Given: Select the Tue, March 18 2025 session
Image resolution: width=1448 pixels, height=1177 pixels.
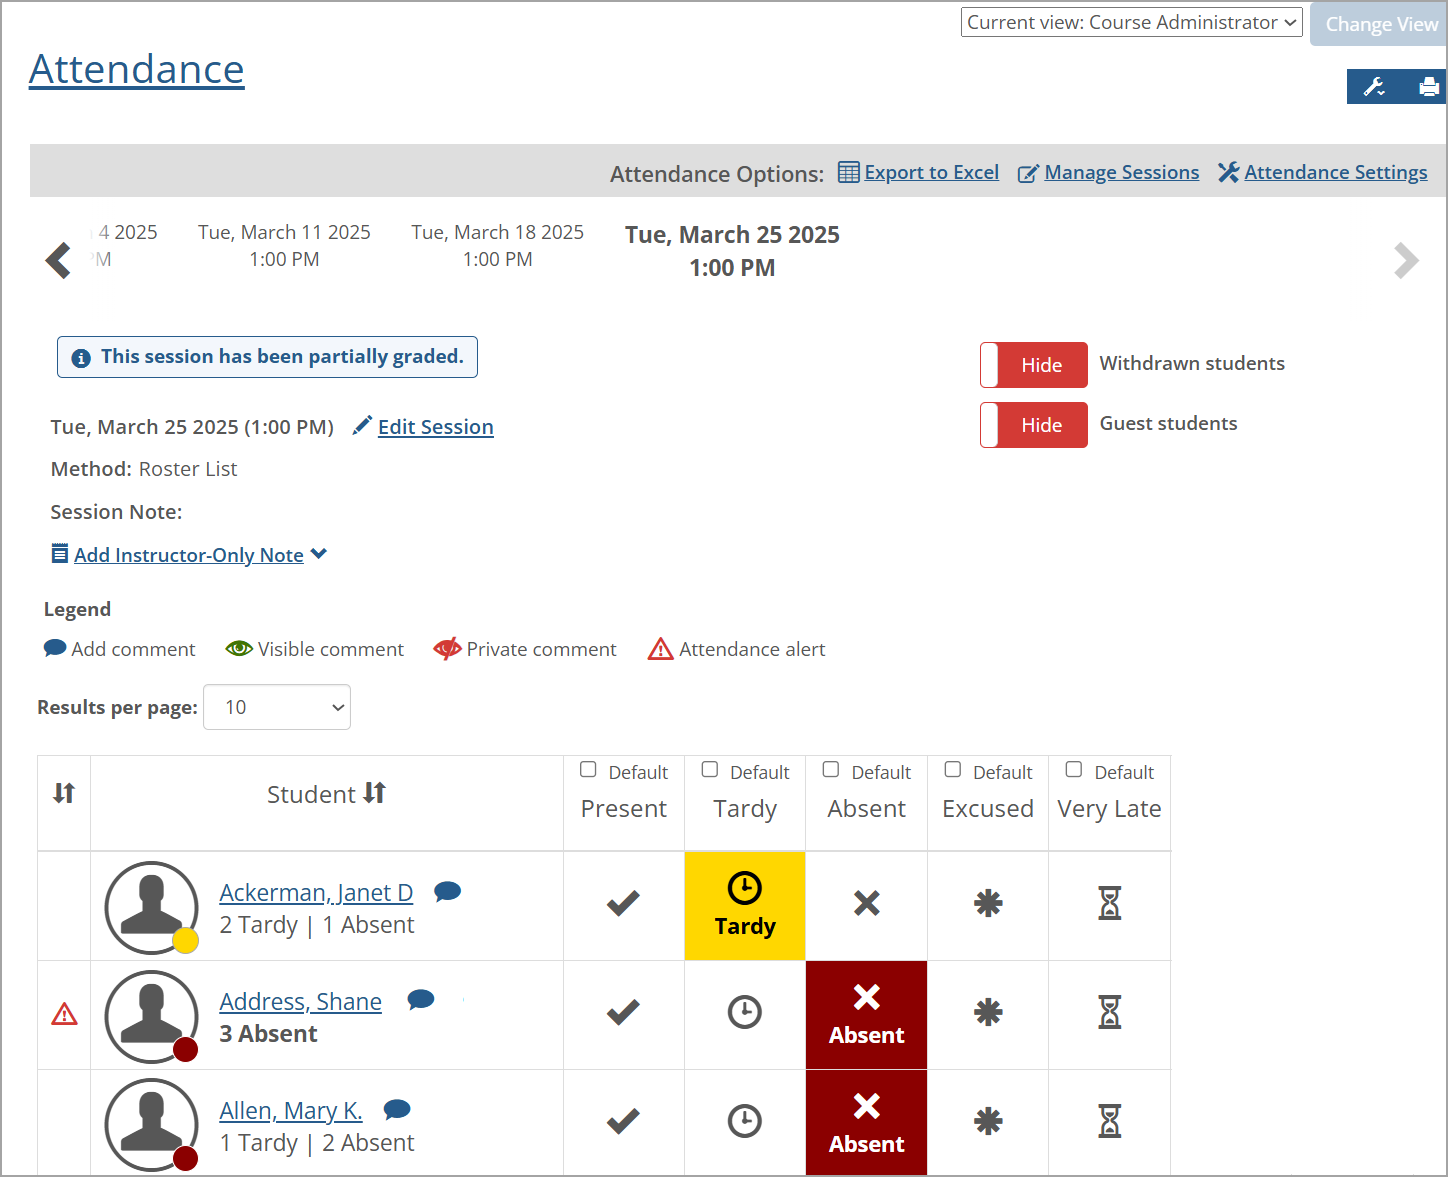Looking at the screenshot, I should [497, 246].
